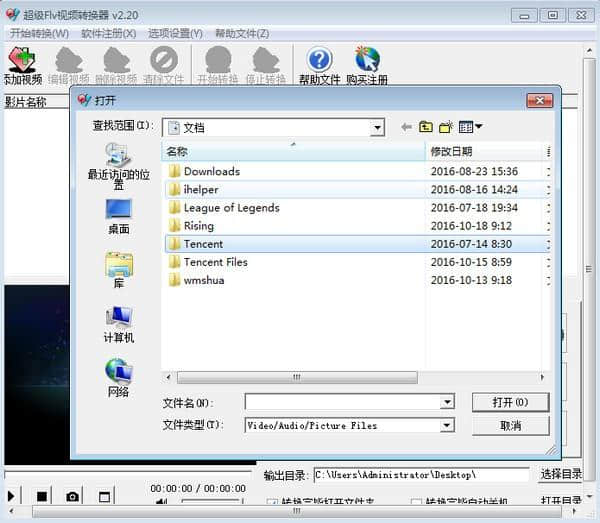Open the Software Registration (软件注册) menu

109,33
